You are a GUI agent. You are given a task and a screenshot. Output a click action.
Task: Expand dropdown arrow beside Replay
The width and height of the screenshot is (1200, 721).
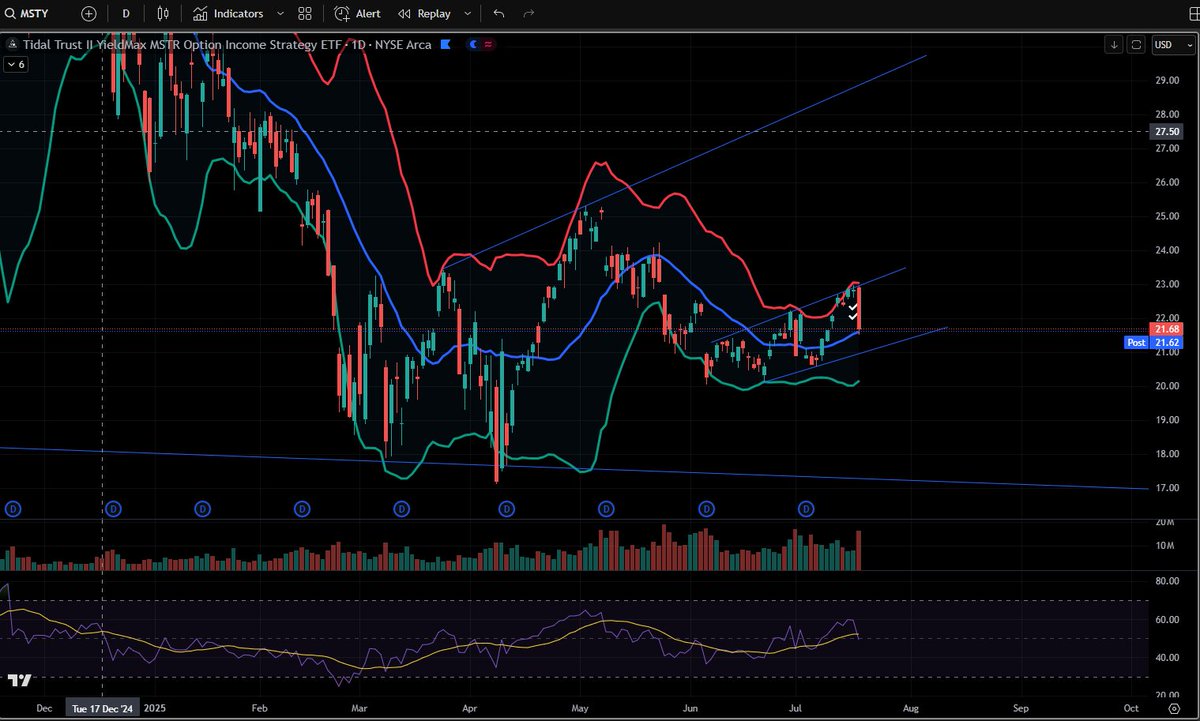pyautogui.click(x=467, y=14)
